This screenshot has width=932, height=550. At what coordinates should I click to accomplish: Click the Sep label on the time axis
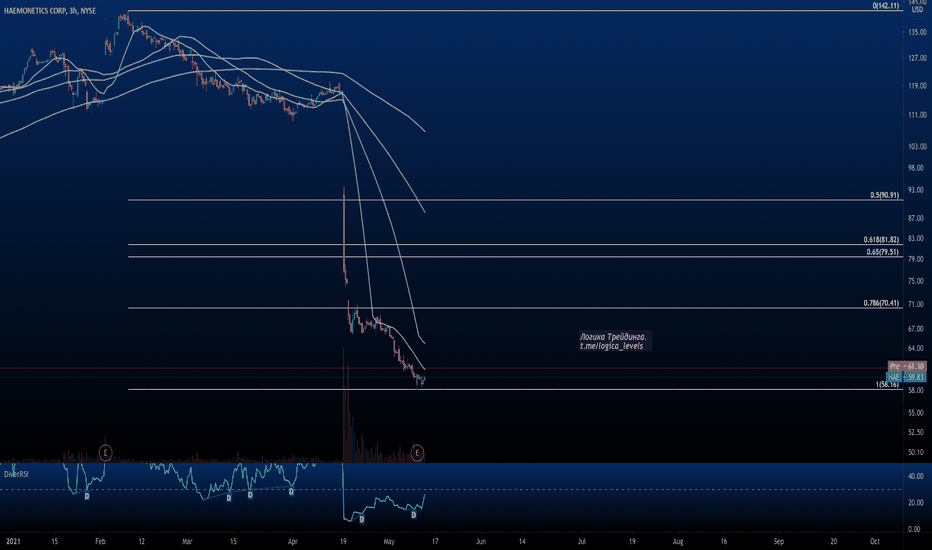[779, 542]
